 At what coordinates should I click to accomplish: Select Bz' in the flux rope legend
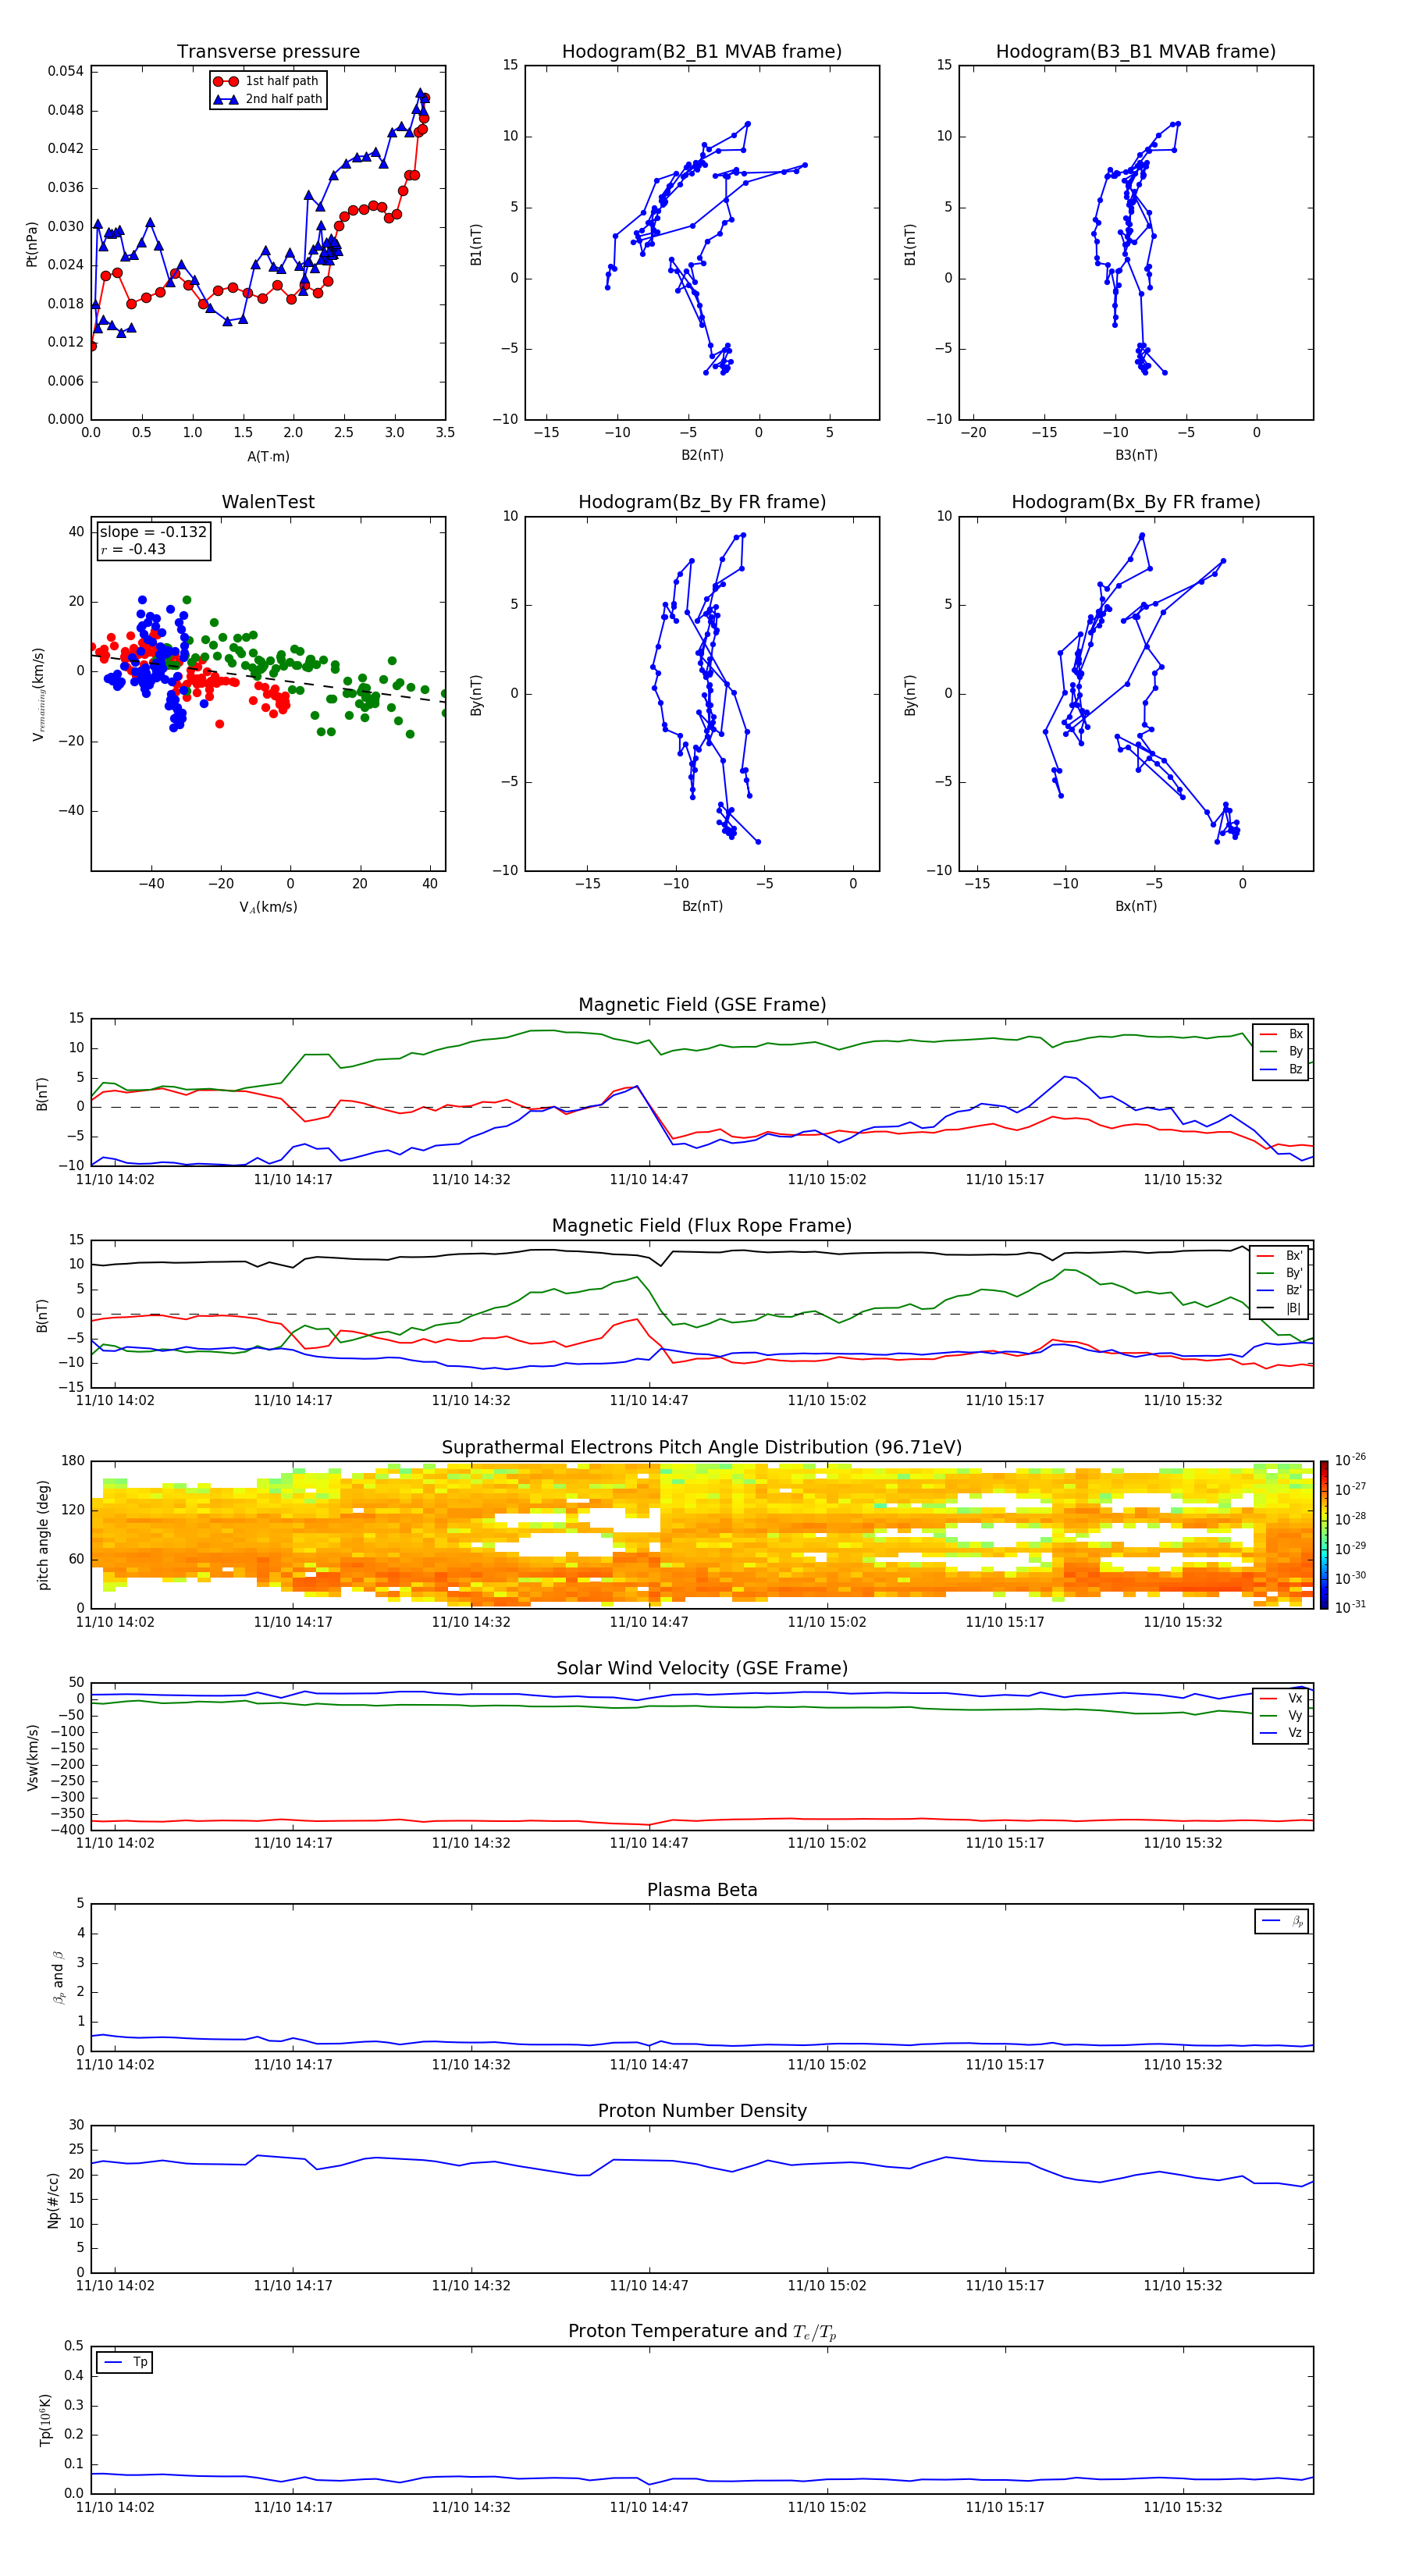coord(1280,1290)
